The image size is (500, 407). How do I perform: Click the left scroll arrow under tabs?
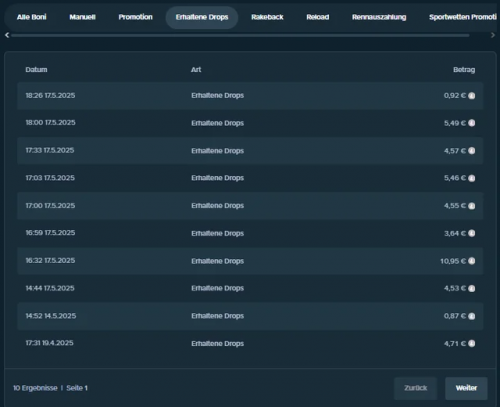click(7, 35)
